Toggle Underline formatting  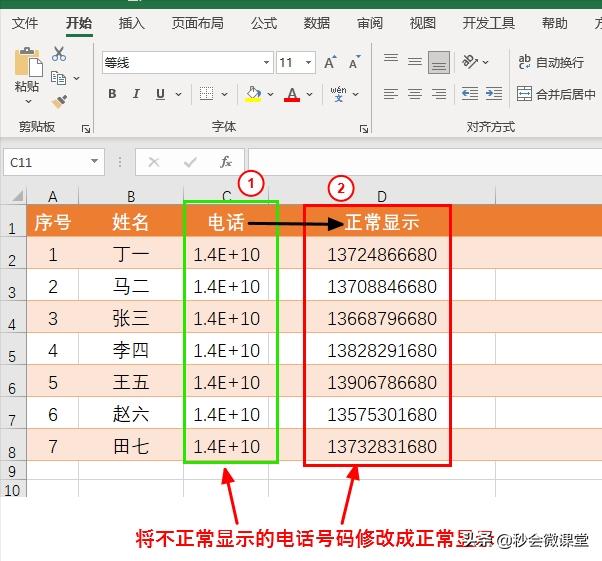160,94
